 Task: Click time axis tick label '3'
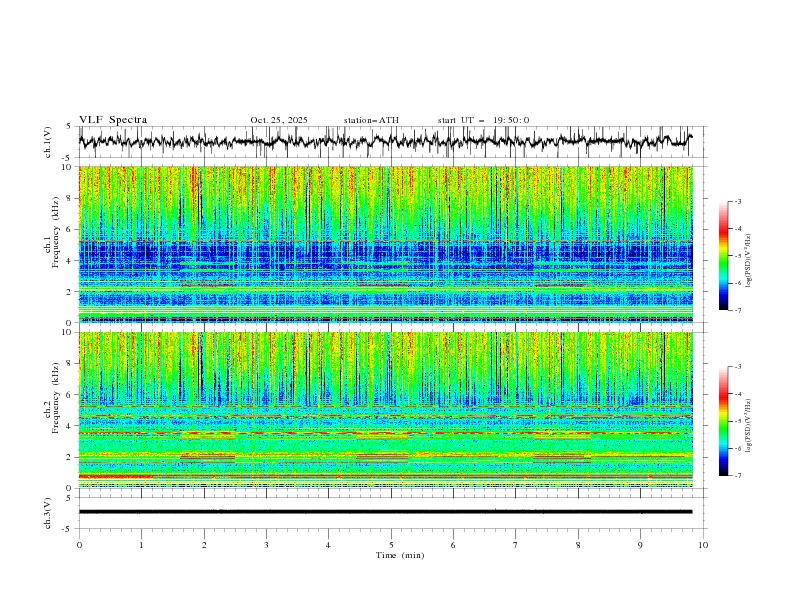click(266, 545)
